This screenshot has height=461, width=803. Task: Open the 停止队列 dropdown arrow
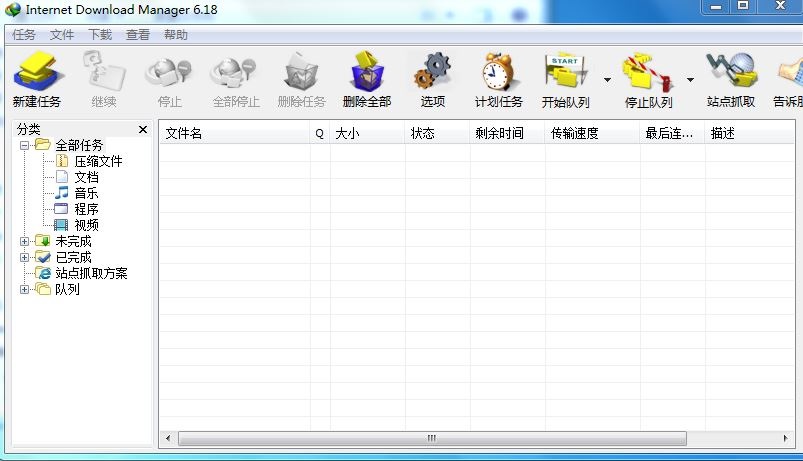coord(689,80)
